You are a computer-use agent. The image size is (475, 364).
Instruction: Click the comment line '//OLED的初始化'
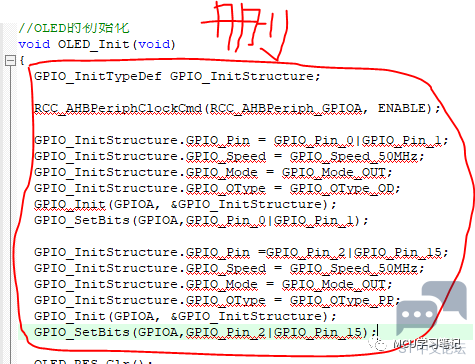[x=74, y=28]
